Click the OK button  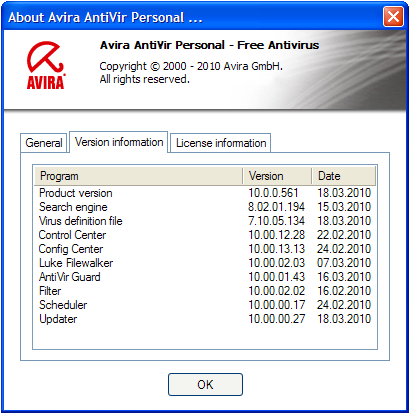coord(205,384)
